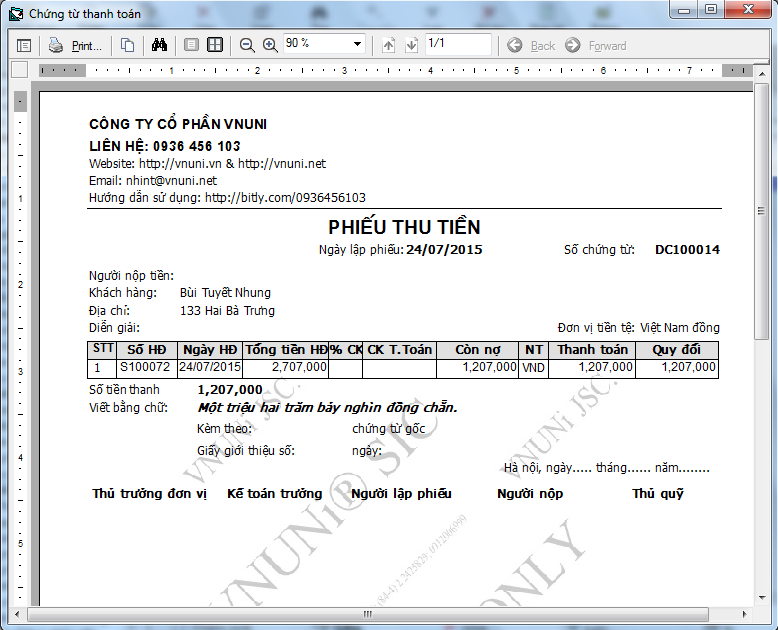Click inside the zoom percentage field

[314, 44]
